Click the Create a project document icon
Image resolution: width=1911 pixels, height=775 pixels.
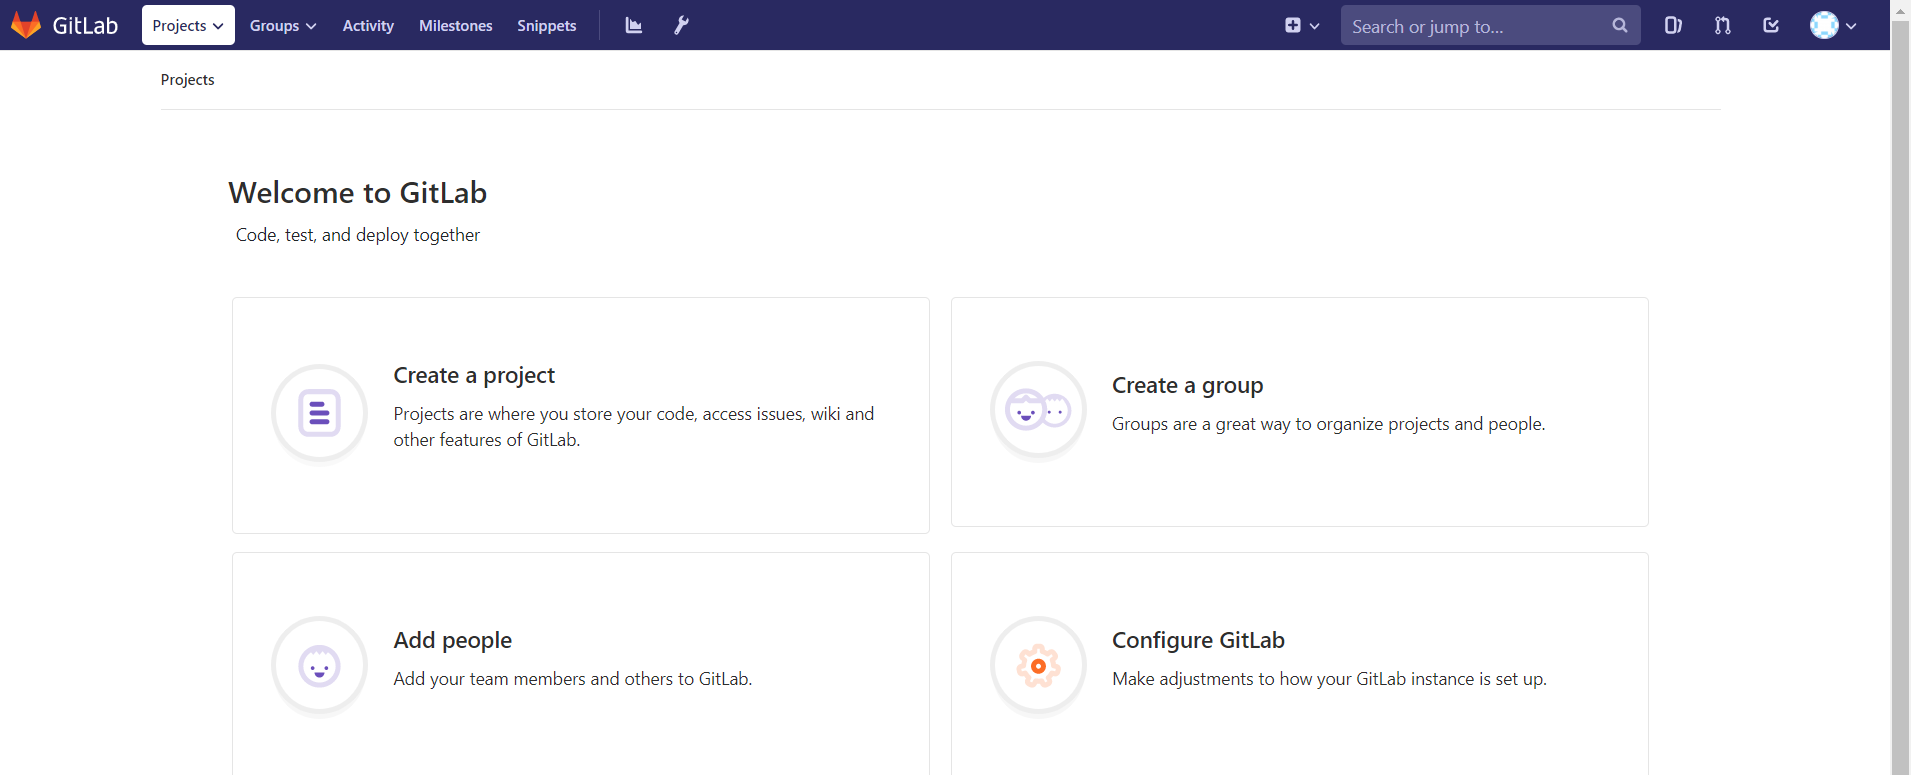coord(320,412)
